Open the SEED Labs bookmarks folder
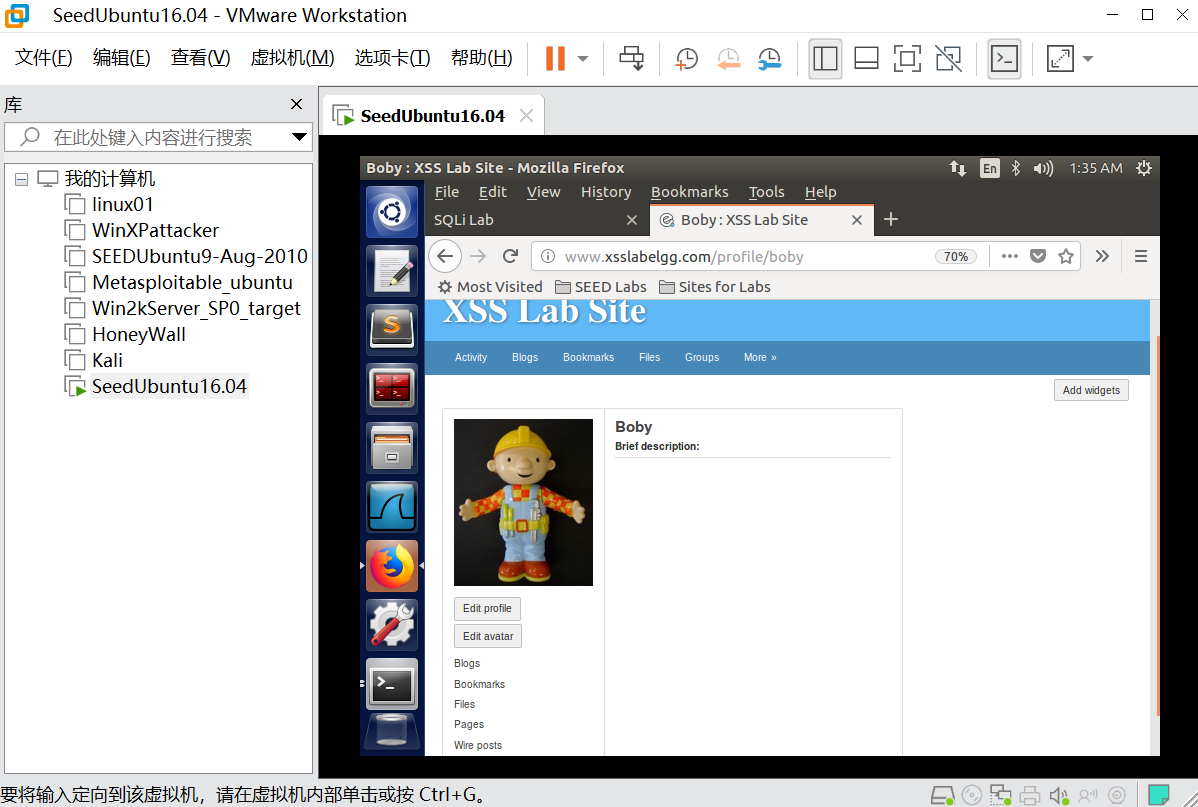 (x=601, y=287)
